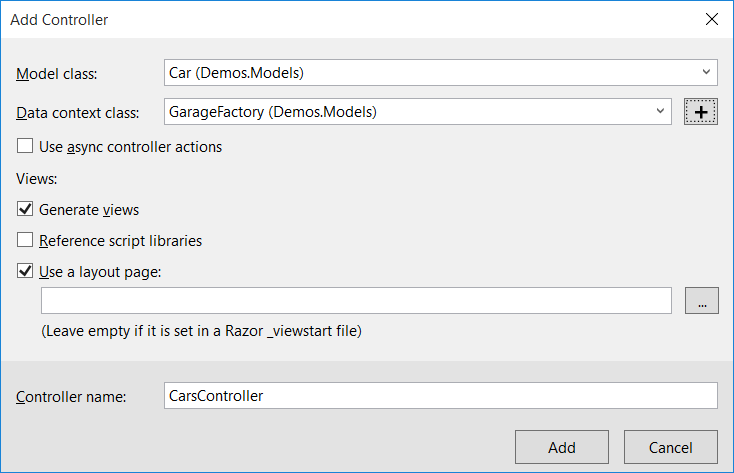734x473 pixels.
Task: Click the Add Controller title bar text
Action: [59, 19]
